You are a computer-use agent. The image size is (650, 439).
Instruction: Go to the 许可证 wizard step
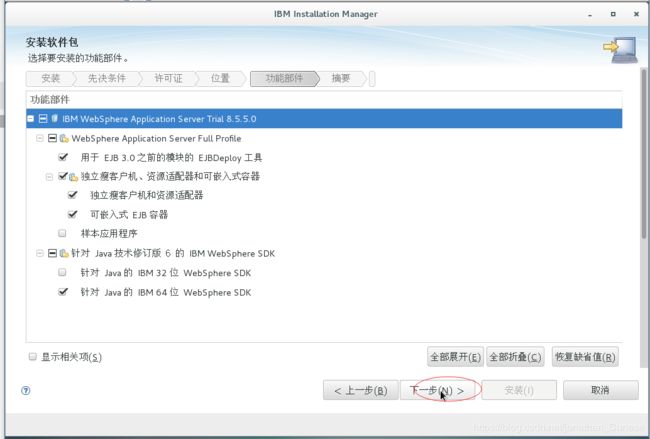168,78
